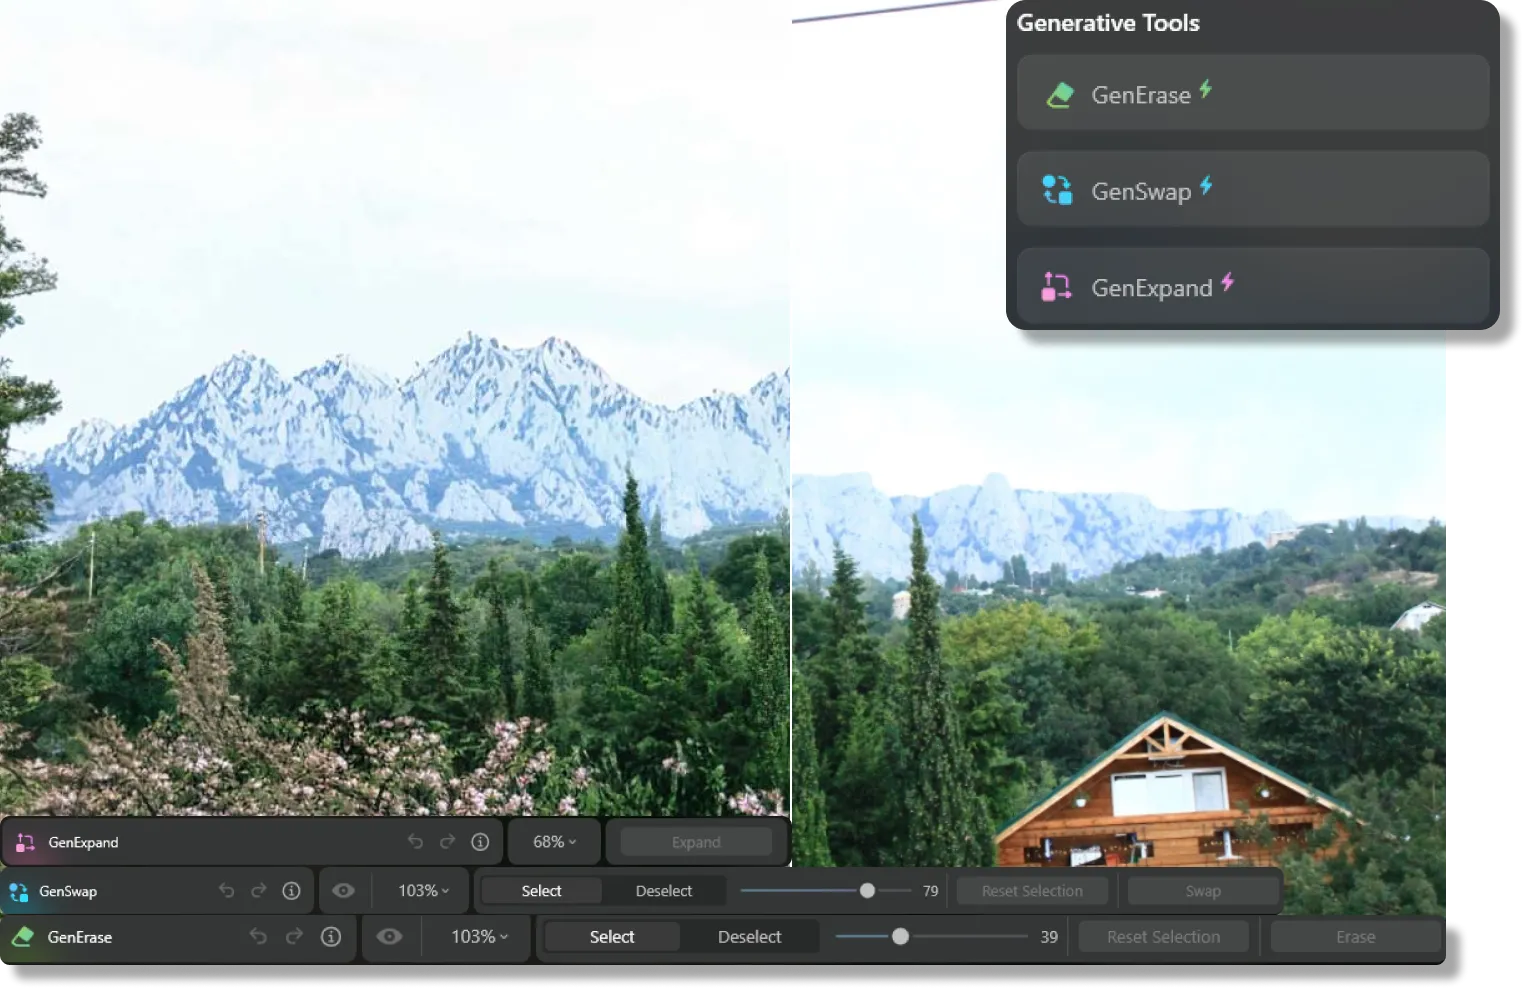This screenshot has height=989, width=1524.
Task: Click the green eraser icon beside GenErase
Action: coord(1059,95)
